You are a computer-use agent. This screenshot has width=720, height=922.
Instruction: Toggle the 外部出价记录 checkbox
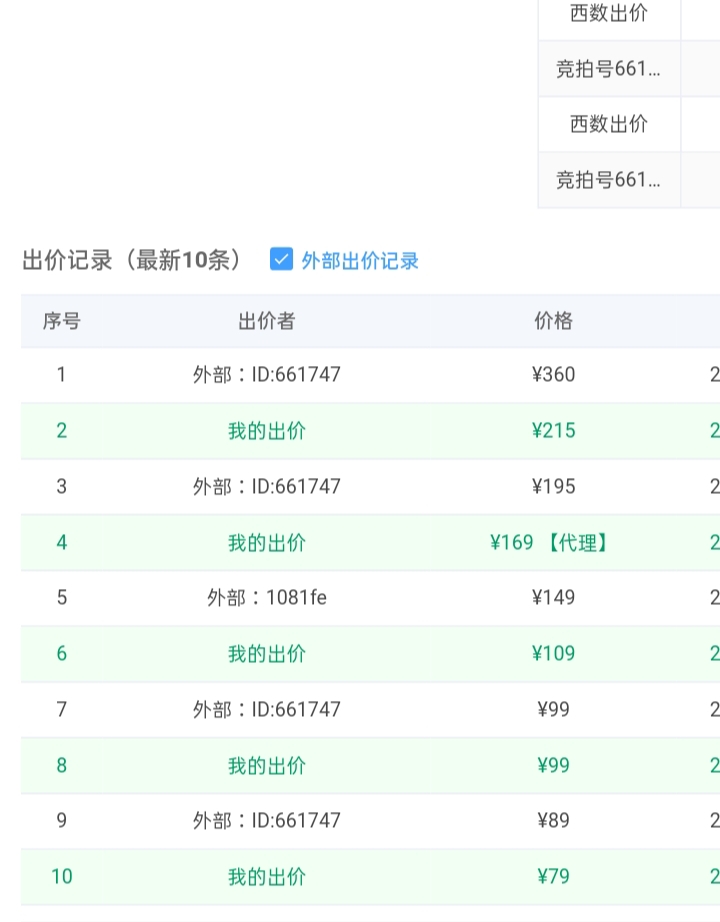[281, 260]
